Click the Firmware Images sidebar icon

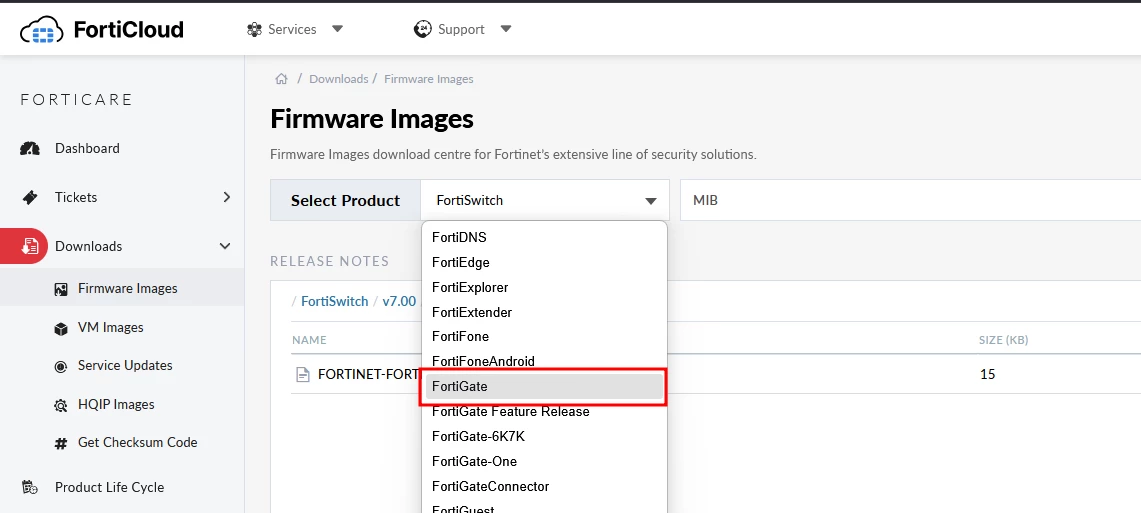[x=61, y=290]
